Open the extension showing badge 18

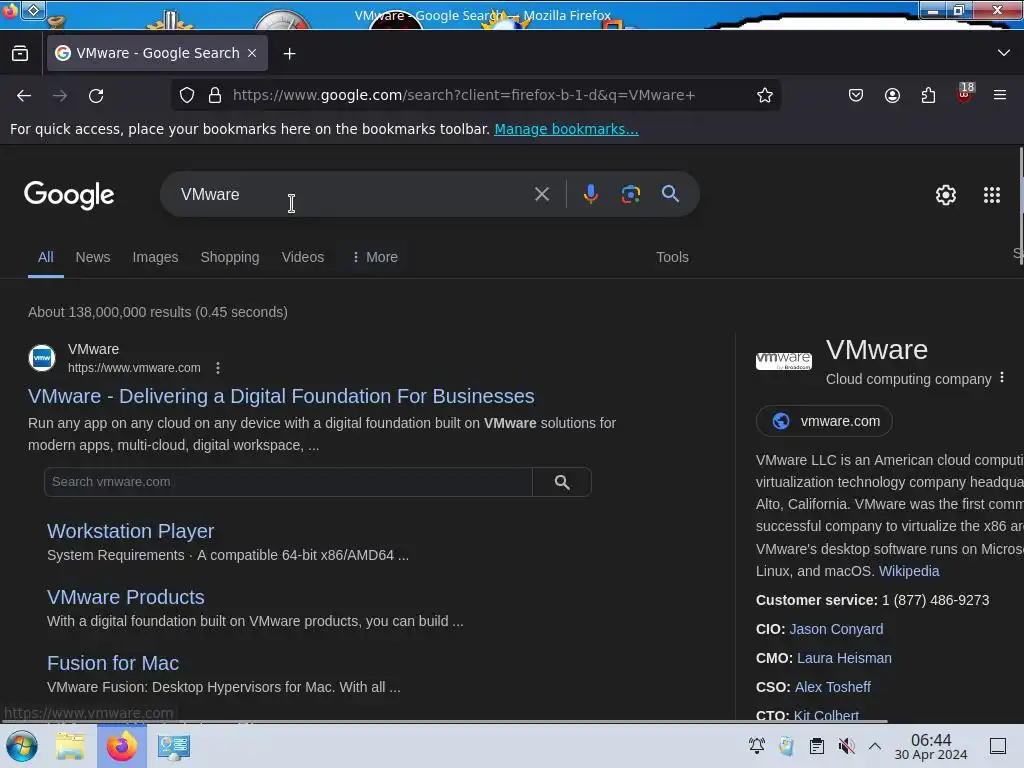964,93
